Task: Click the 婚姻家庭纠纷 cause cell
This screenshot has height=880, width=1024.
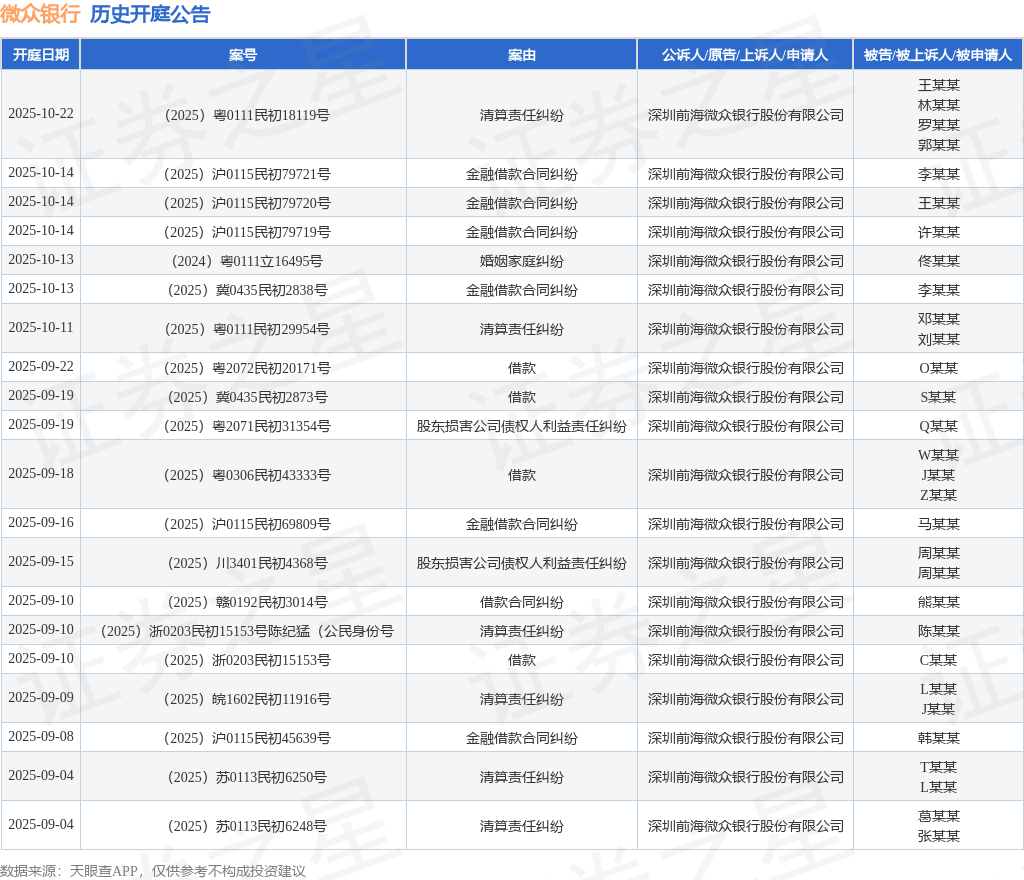Action: point(521,261)
